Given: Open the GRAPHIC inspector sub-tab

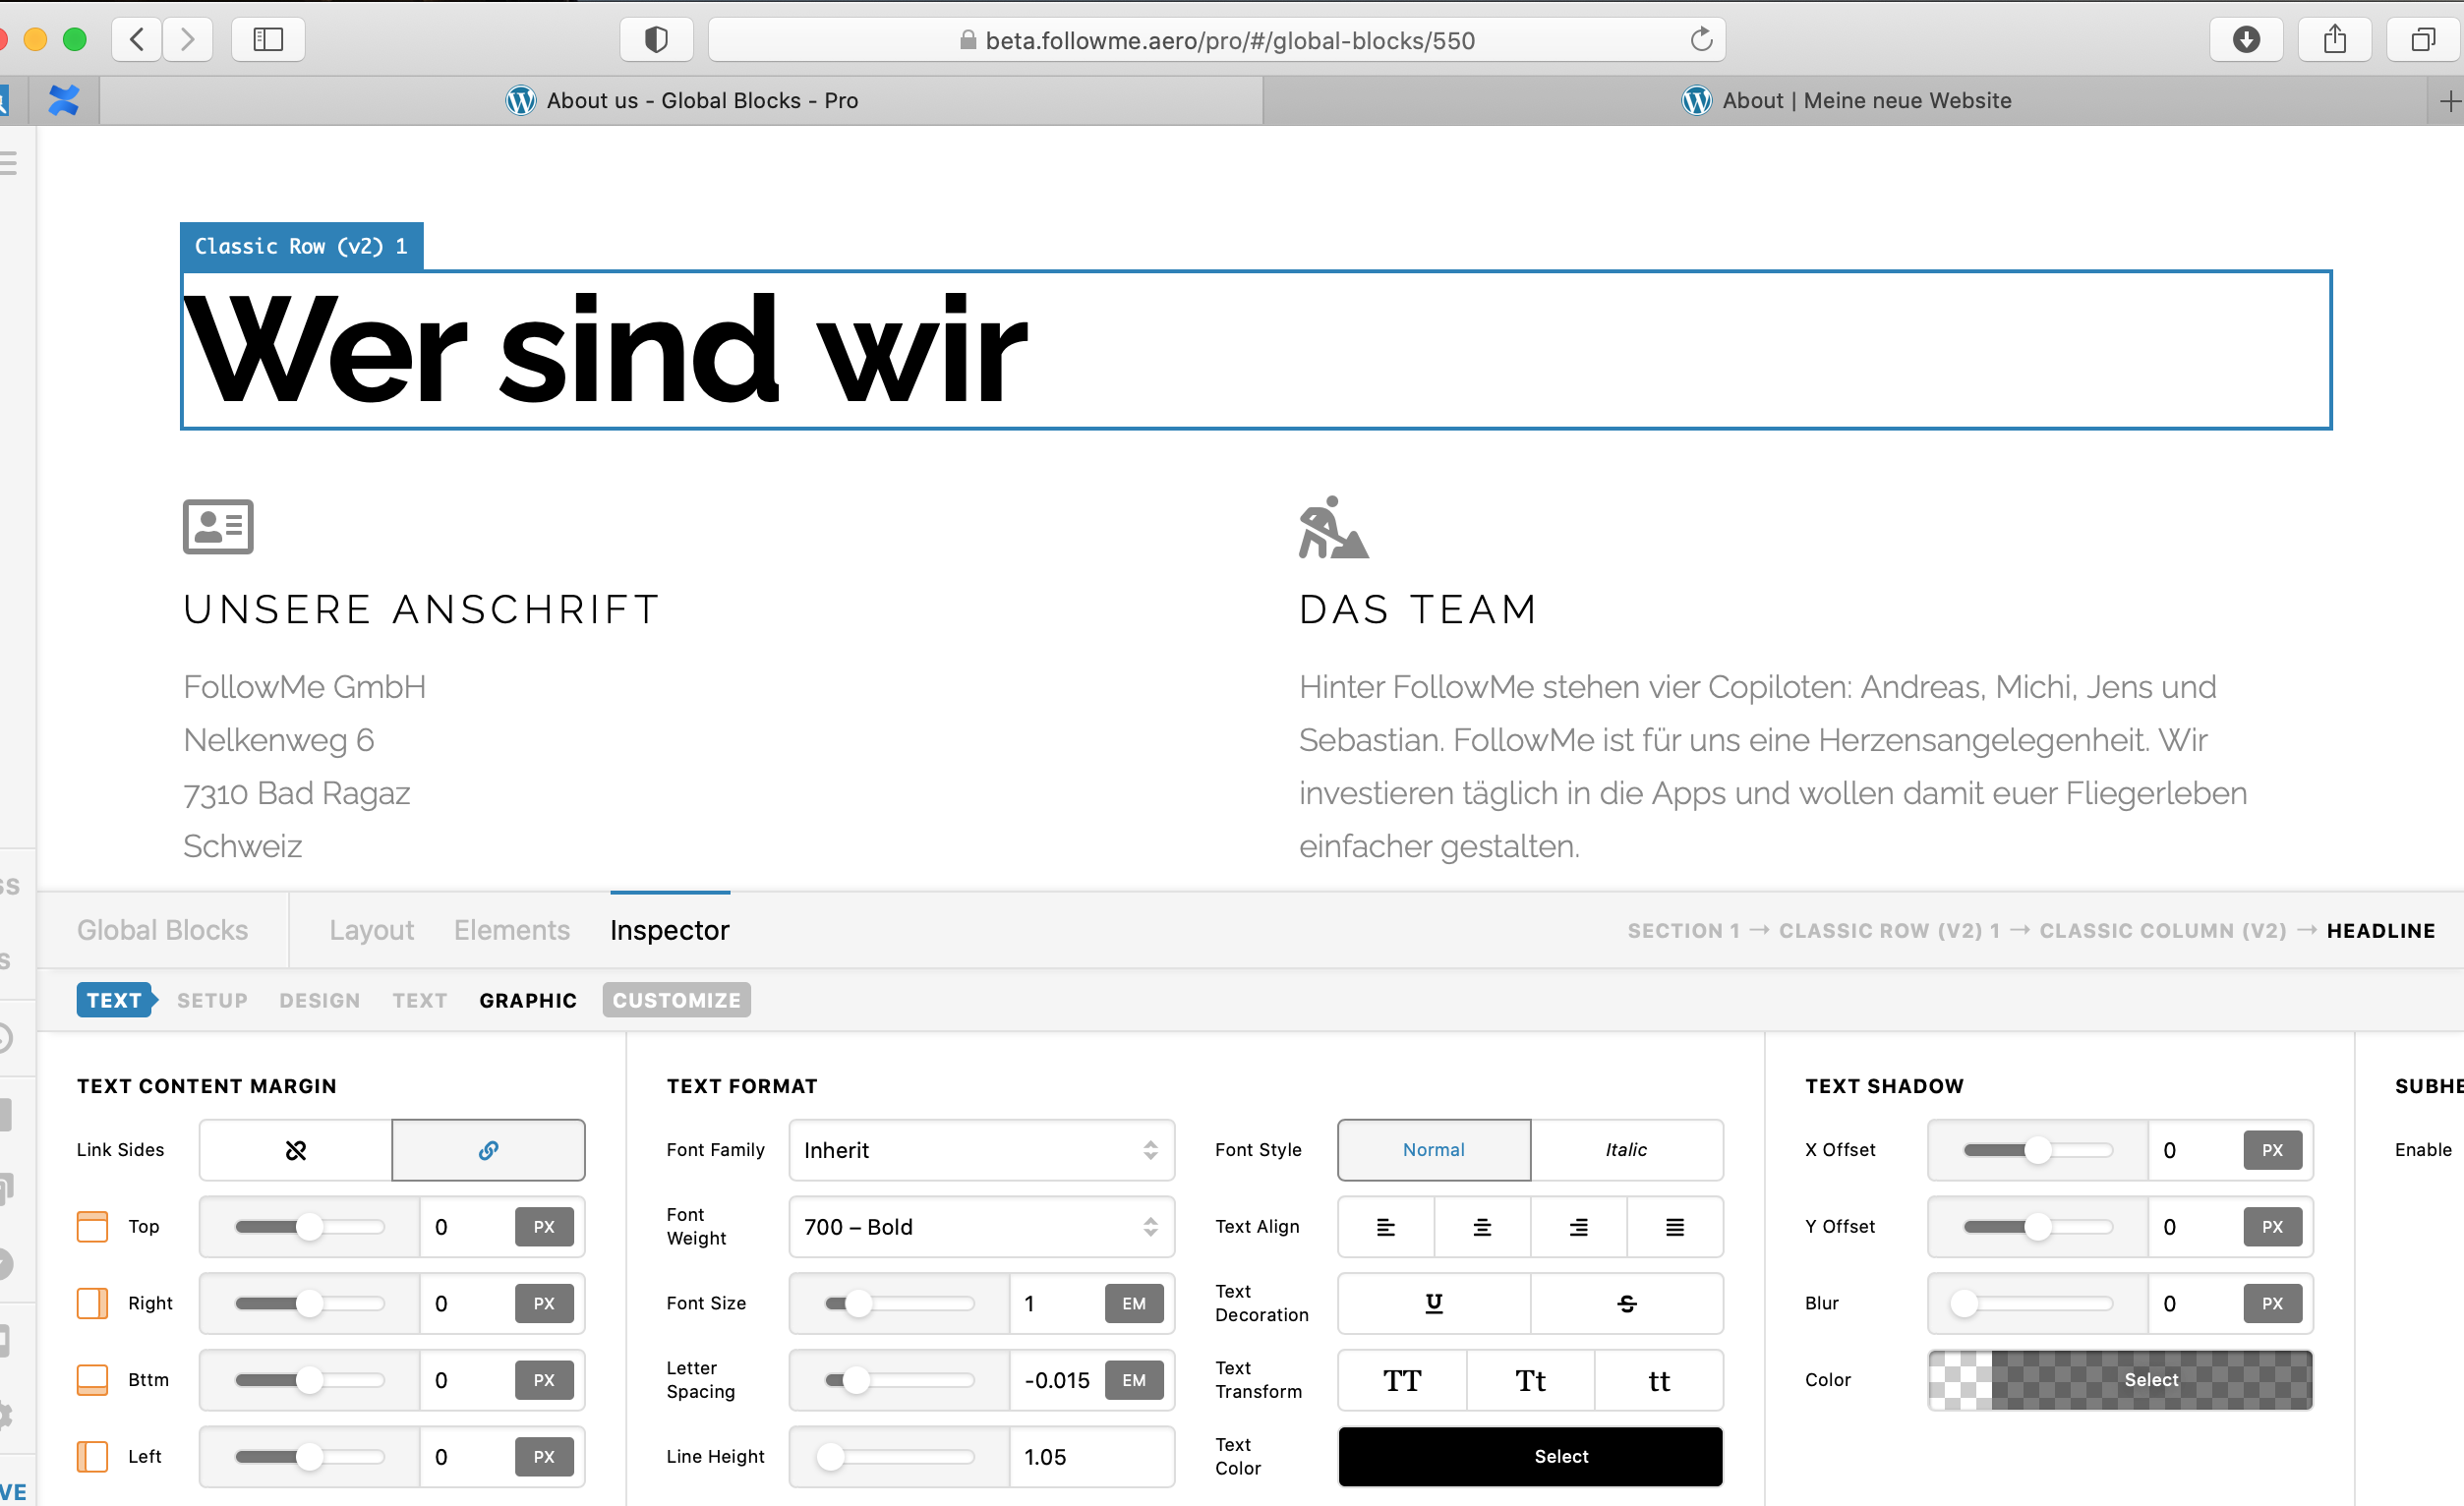Looking at the screenshot, I should click(x=528, y=1000).
